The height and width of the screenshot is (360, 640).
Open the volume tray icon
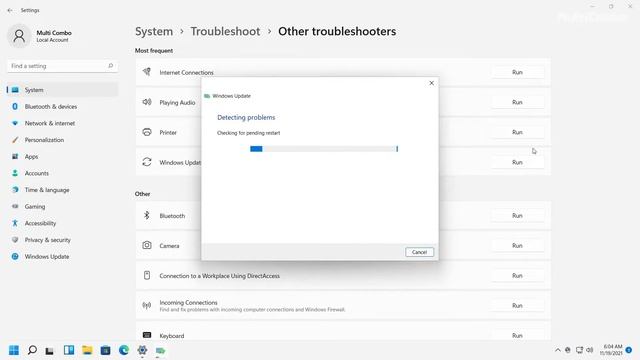(590, 350)
